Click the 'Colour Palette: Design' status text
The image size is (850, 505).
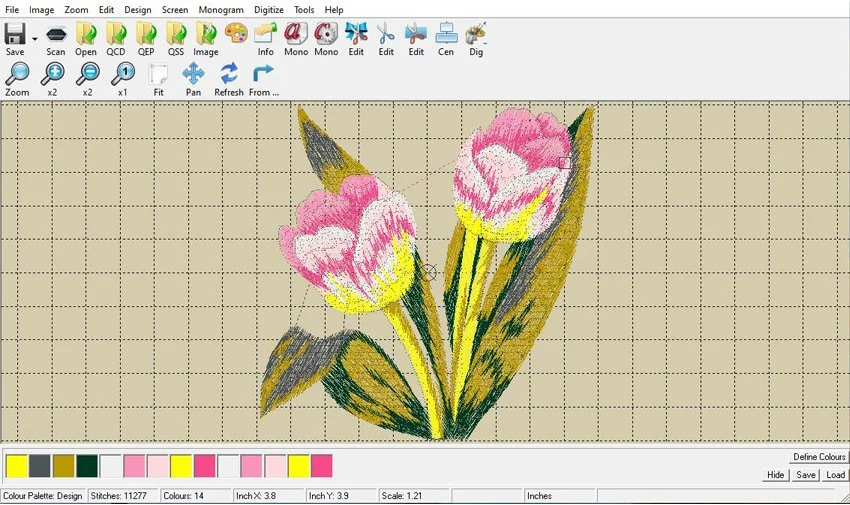click(42, 496)
